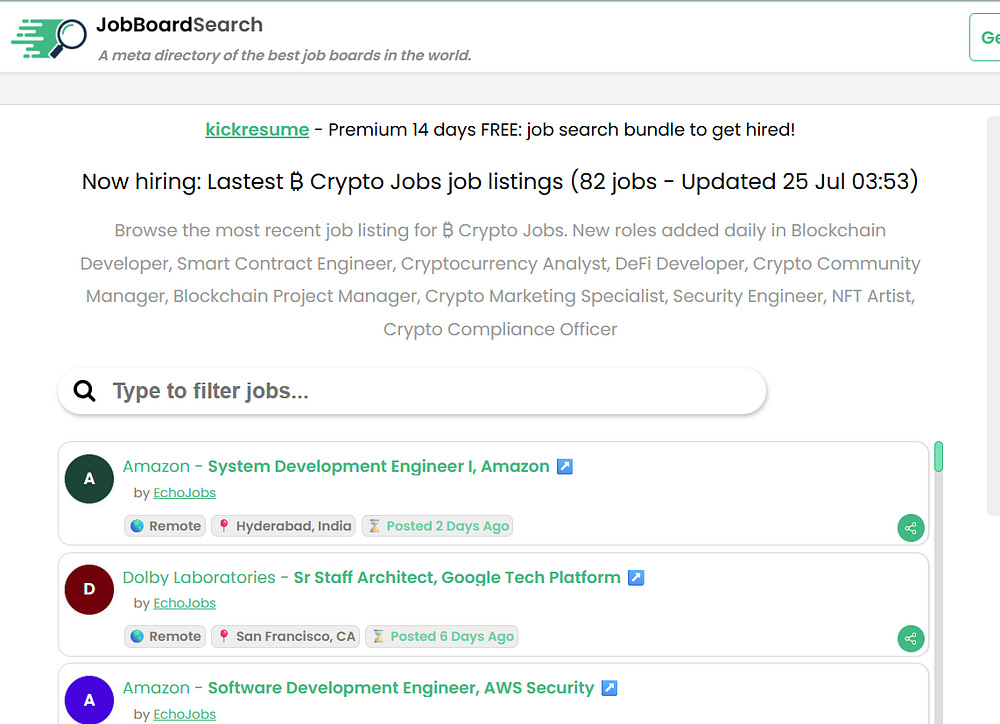Click the dark green Amazon avatar circle

click(89, 479)
